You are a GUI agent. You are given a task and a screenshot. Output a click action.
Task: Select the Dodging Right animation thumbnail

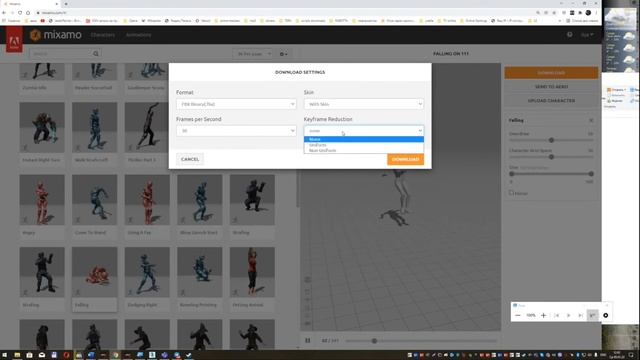[147, 272]
